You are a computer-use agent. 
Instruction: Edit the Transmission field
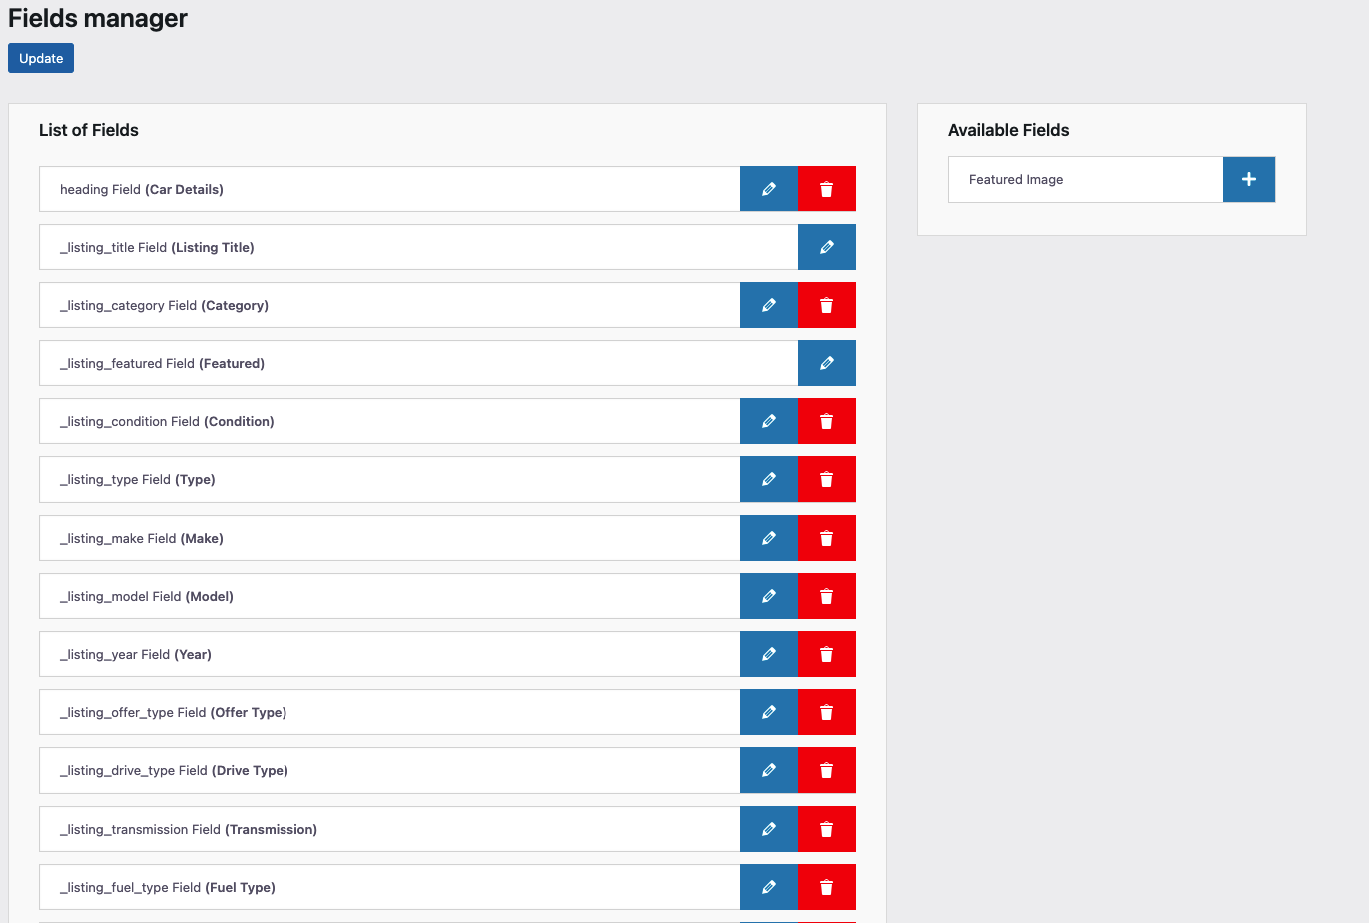click(x=768, y=829)
